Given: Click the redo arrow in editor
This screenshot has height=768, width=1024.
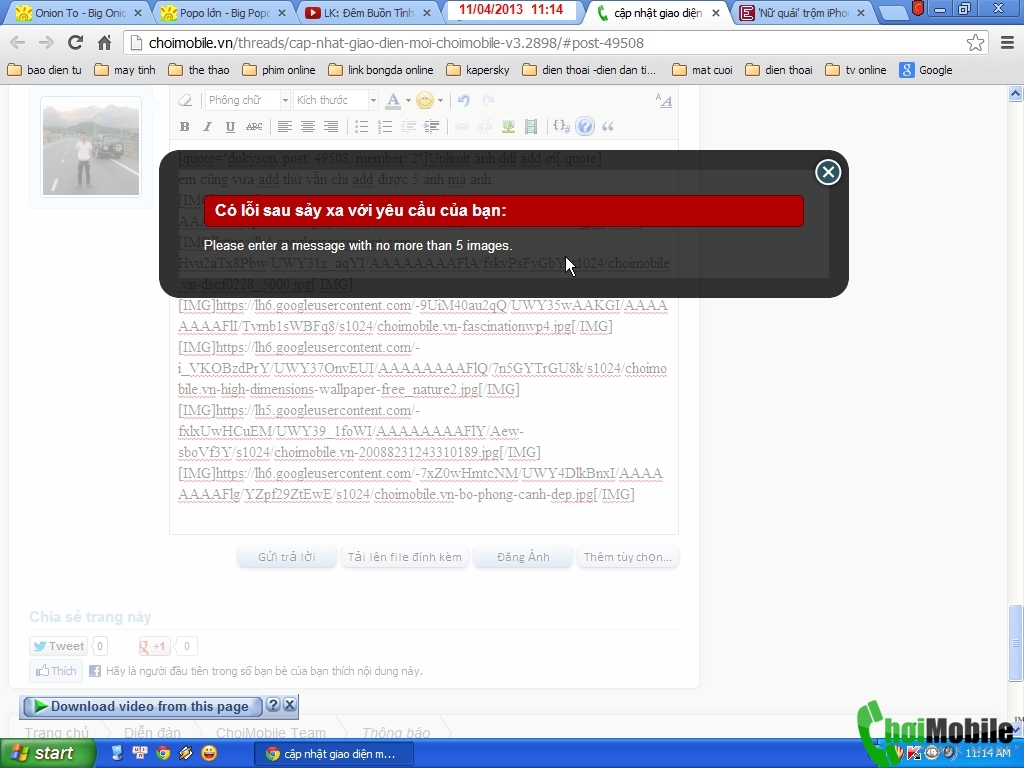Looking at the screenshot, I should [488, 100].
